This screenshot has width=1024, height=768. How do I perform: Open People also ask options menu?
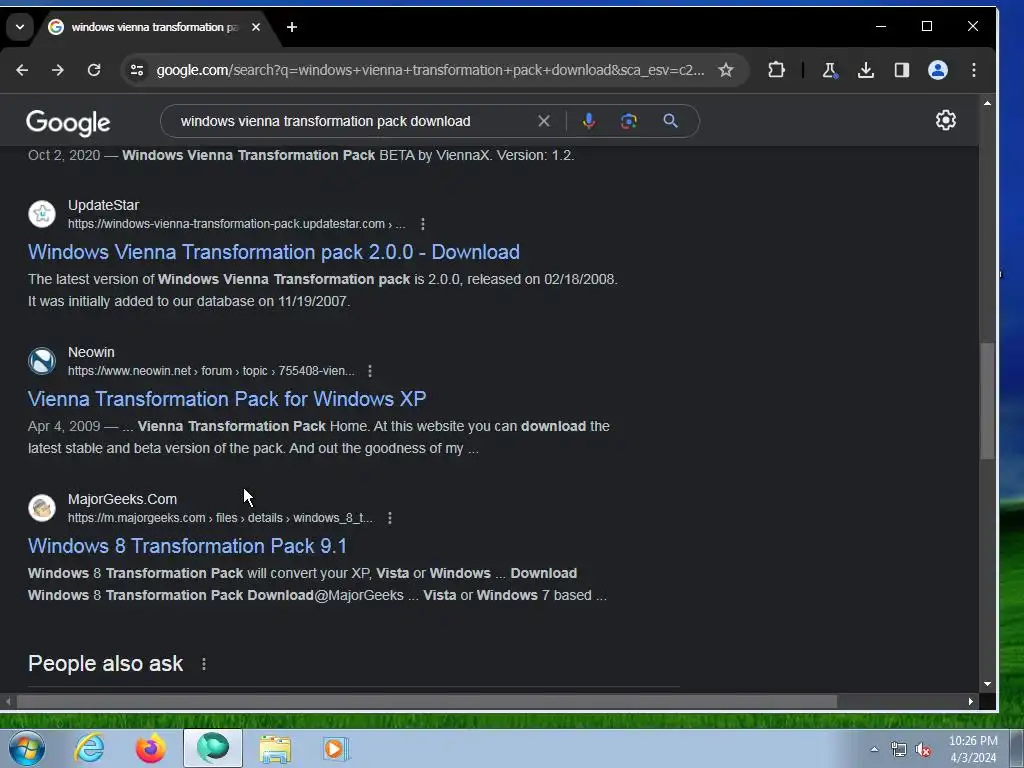pyautogui.click(x=204, y=664)
